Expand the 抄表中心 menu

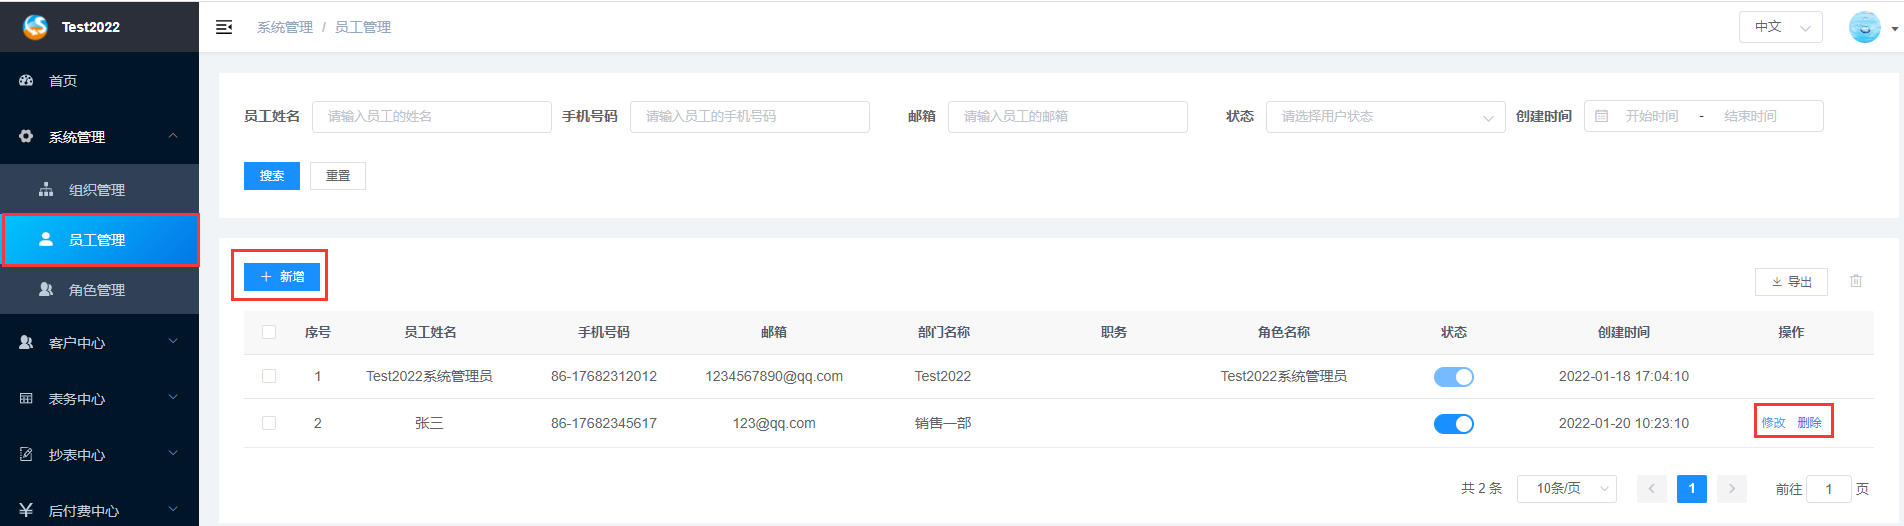click(x=173, y=454)
